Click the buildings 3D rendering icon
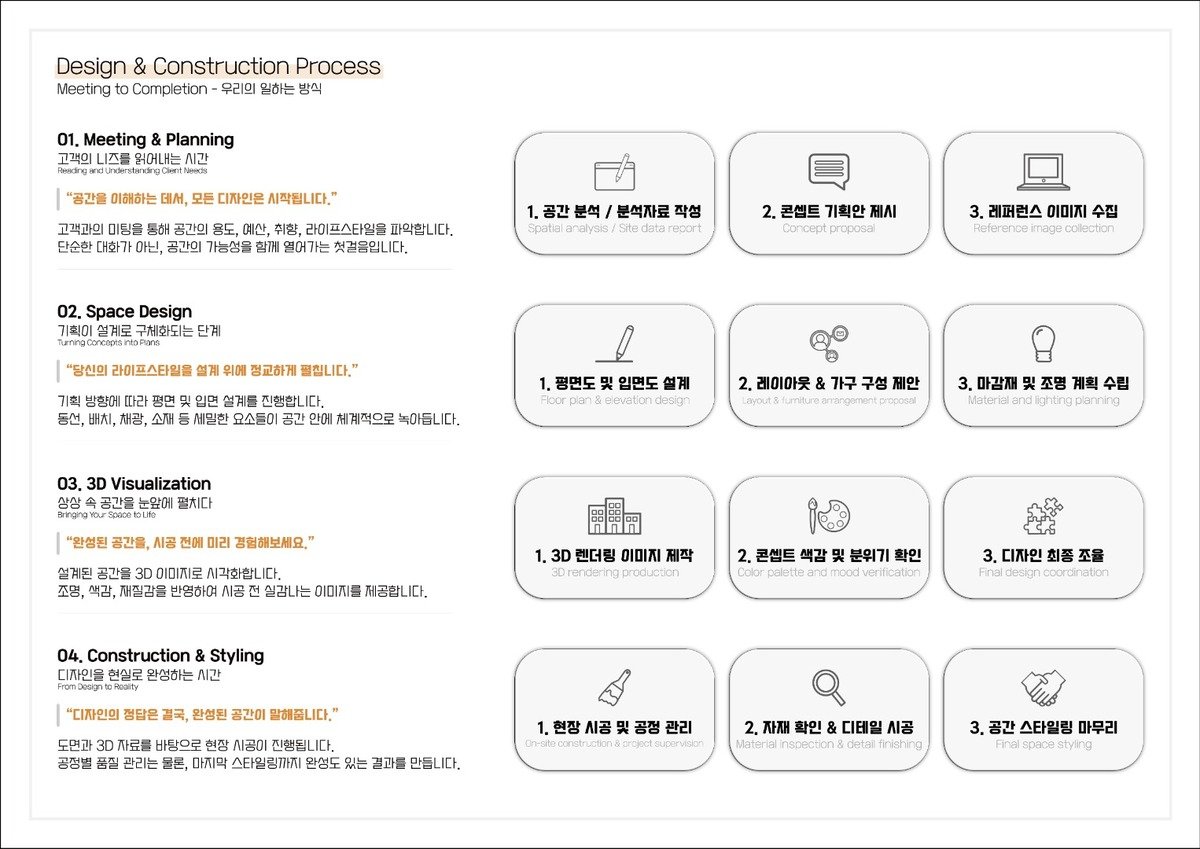Screen dimensions: 1200x849 [x=614, y=516]
